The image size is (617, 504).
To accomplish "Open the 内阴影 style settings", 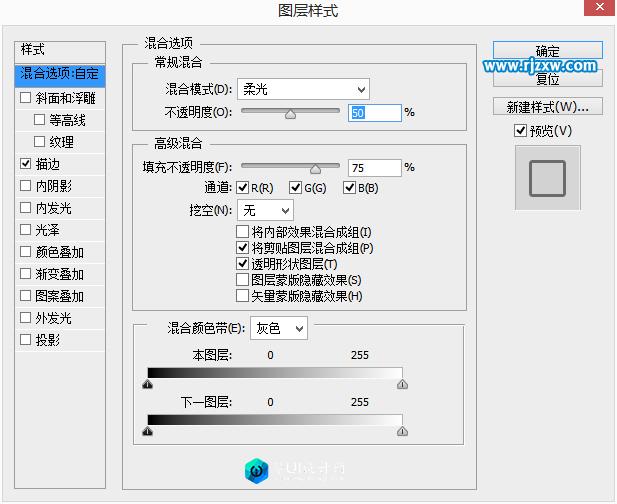I will [54, 186].
